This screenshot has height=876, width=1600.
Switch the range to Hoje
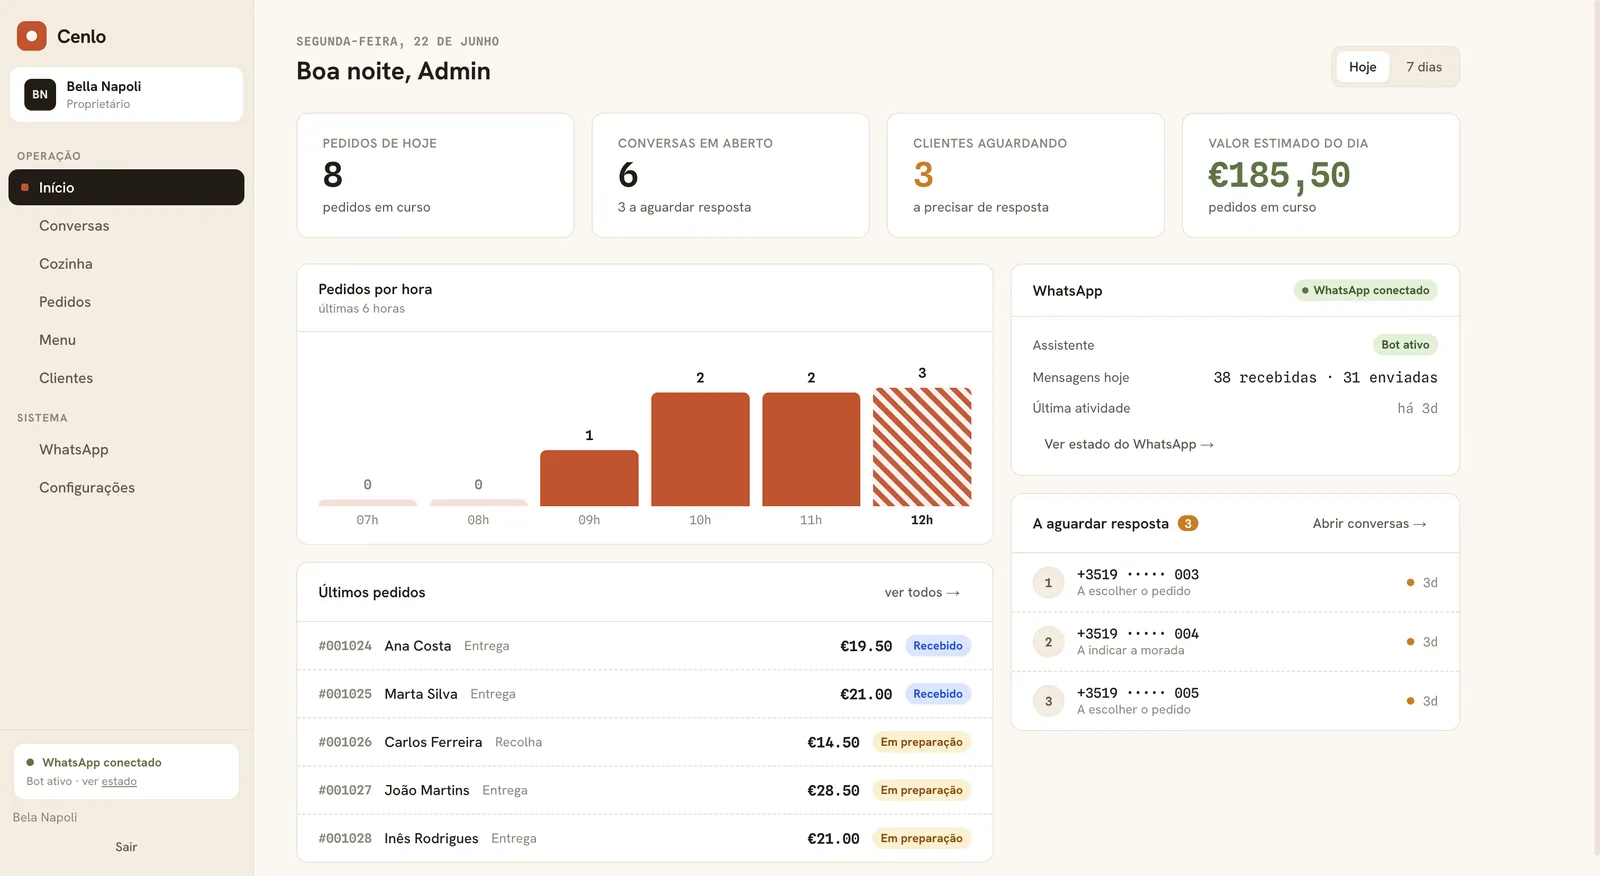coord(1363,67)
